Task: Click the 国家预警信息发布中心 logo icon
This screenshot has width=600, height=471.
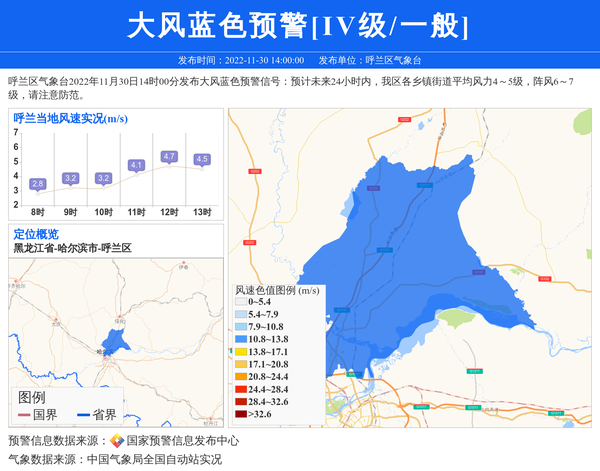Action: tap(117, 441)
